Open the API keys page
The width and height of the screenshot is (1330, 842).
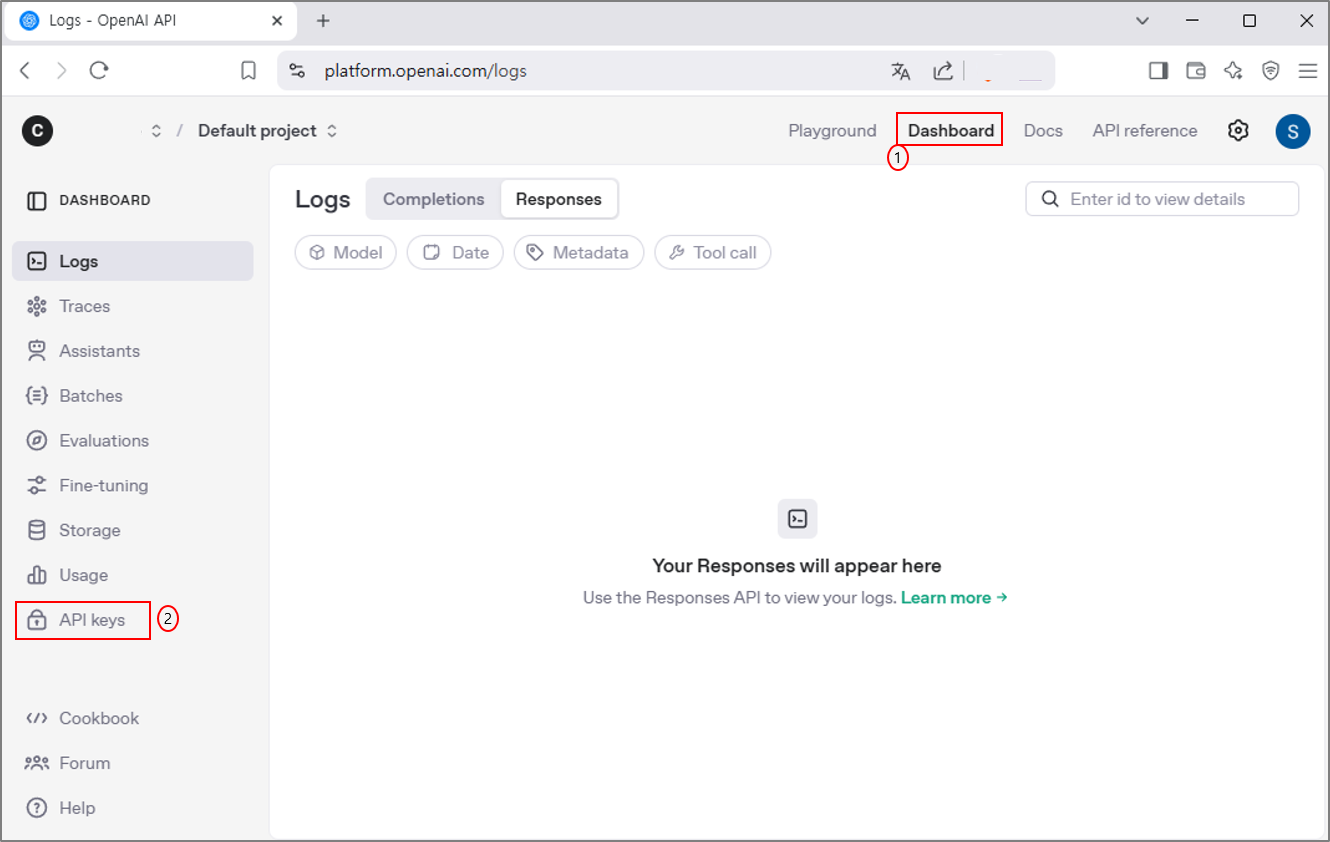pyautogui.click(x=82, y=620)
